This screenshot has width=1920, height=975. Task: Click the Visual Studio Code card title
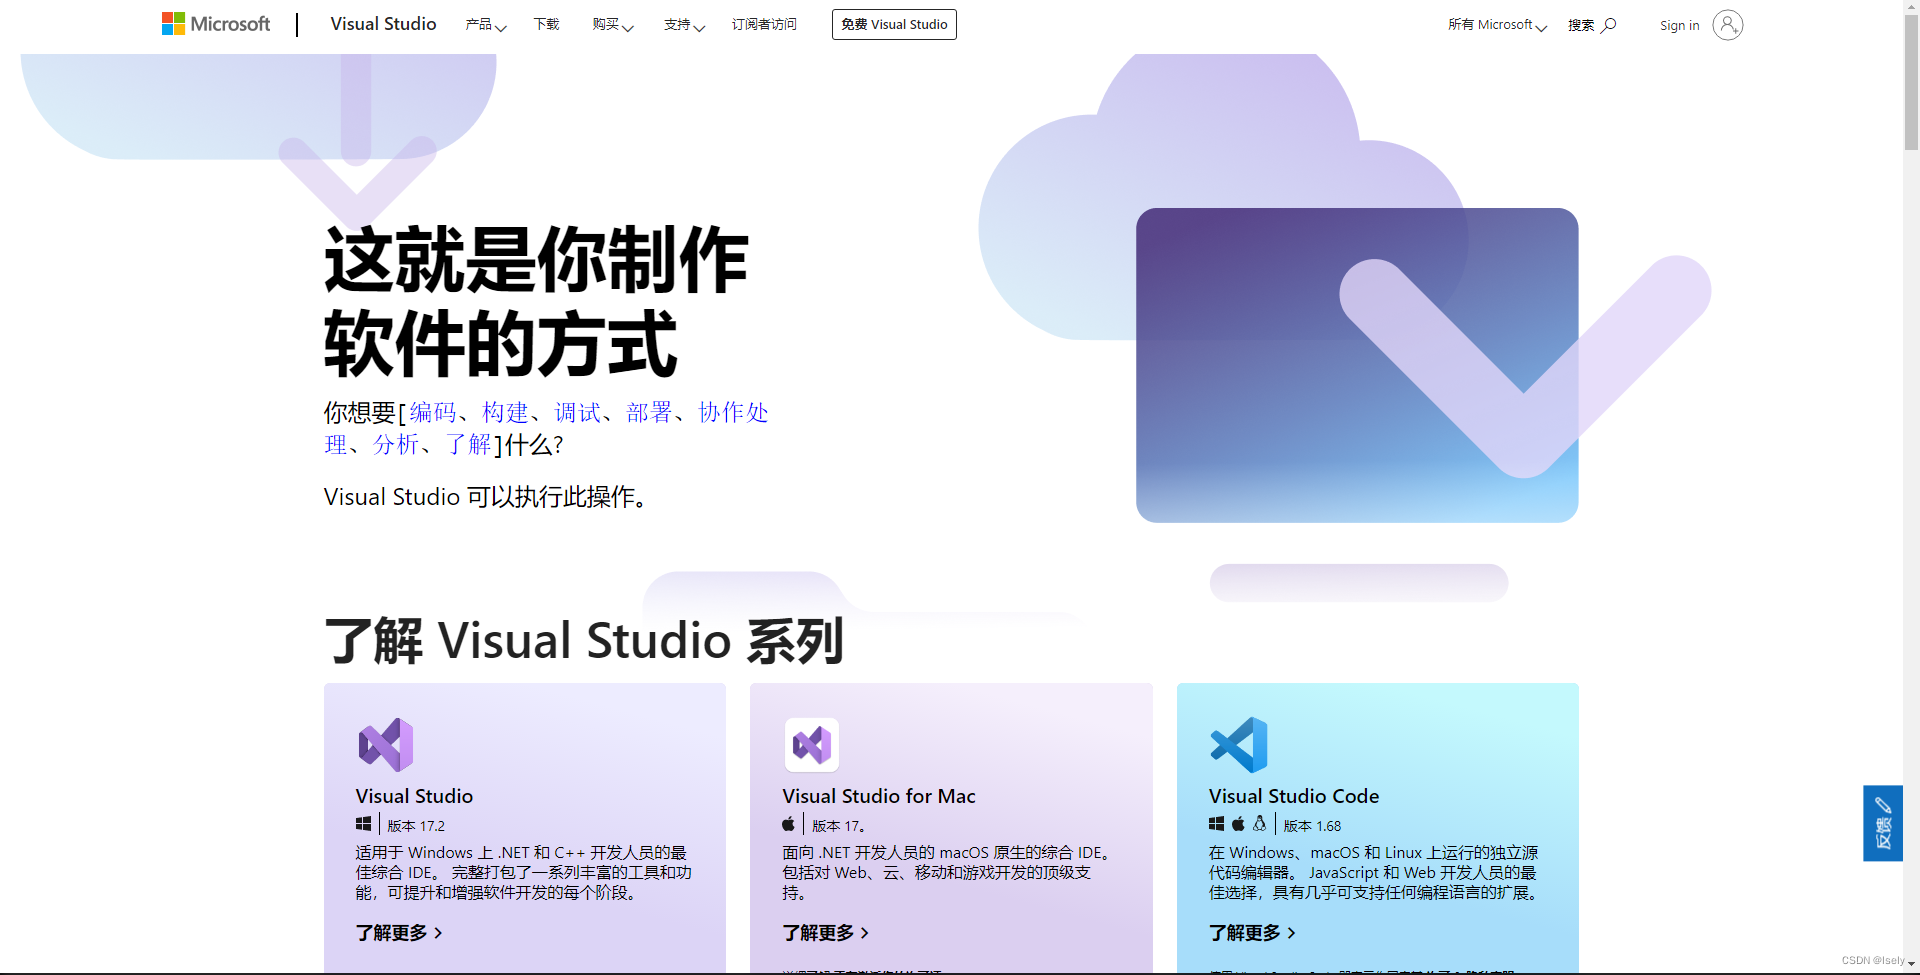pos(1294,796)
